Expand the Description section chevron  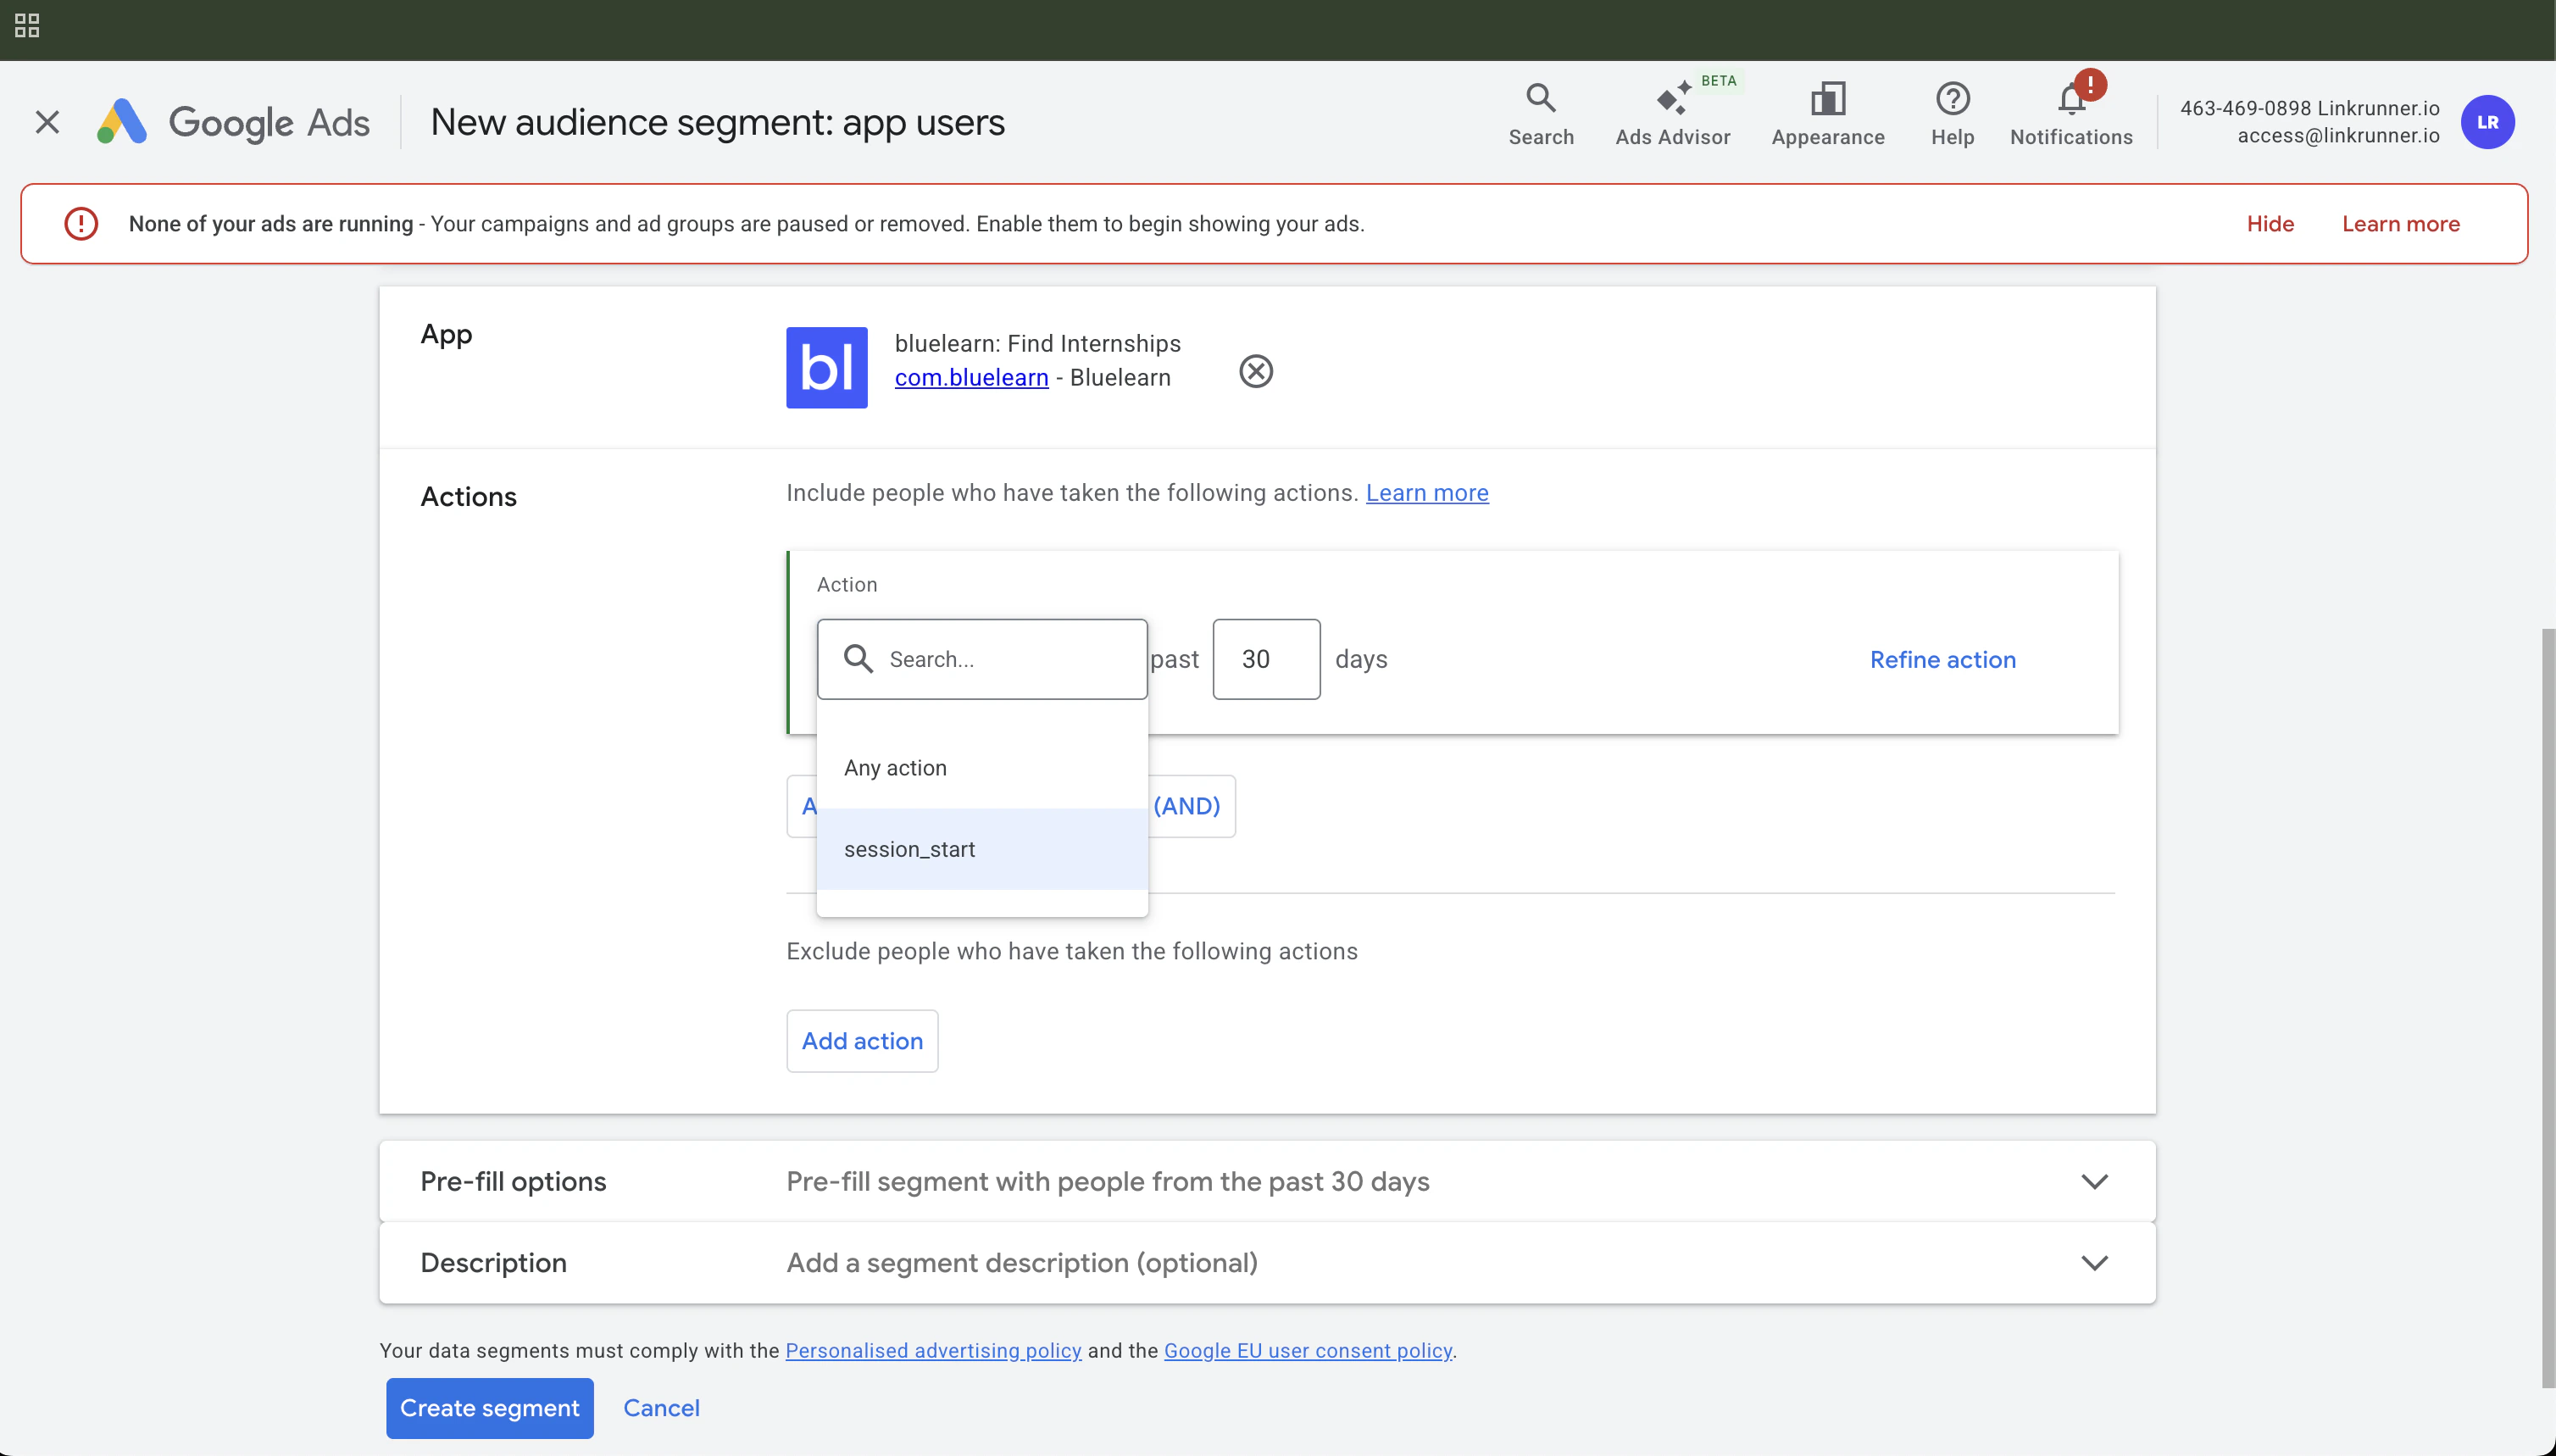2094,1263
